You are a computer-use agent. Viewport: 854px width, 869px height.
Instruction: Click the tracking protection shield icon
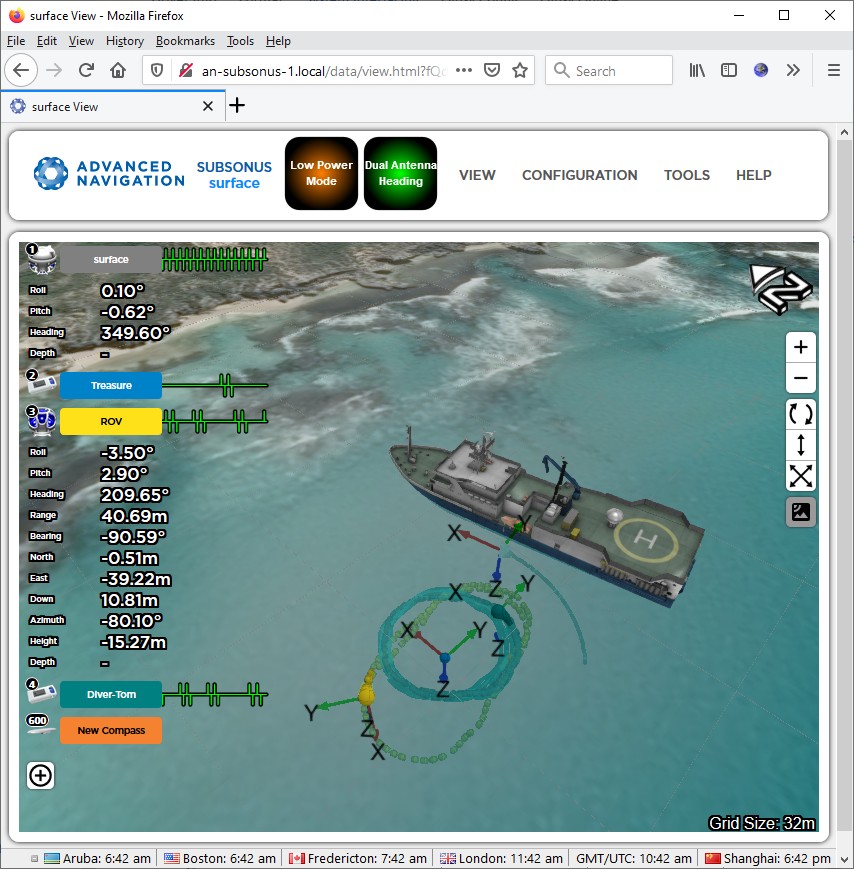(x=157, y=70)
